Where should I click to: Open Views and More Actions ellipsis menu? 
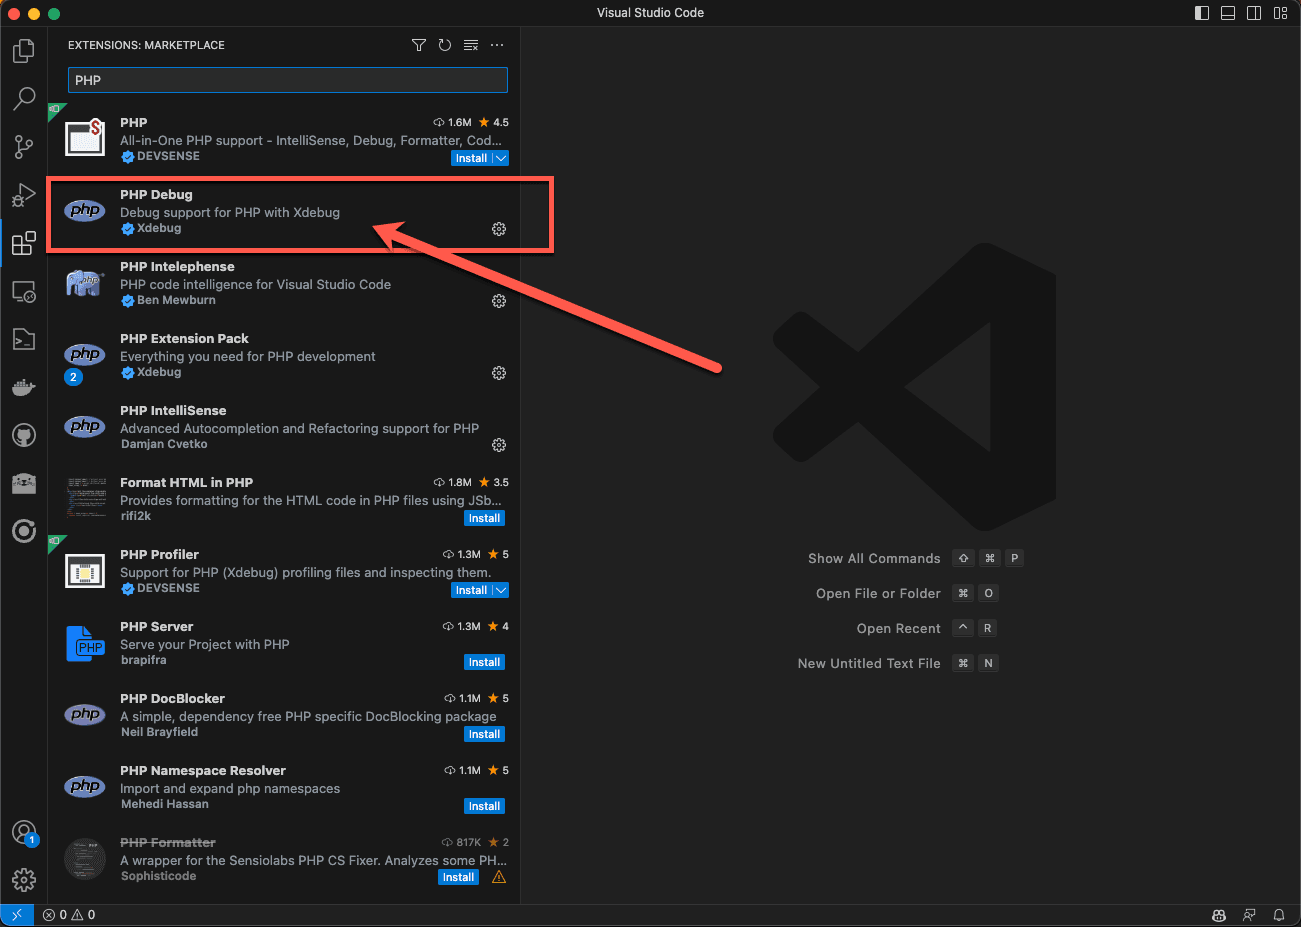click(x=497, y=45)
